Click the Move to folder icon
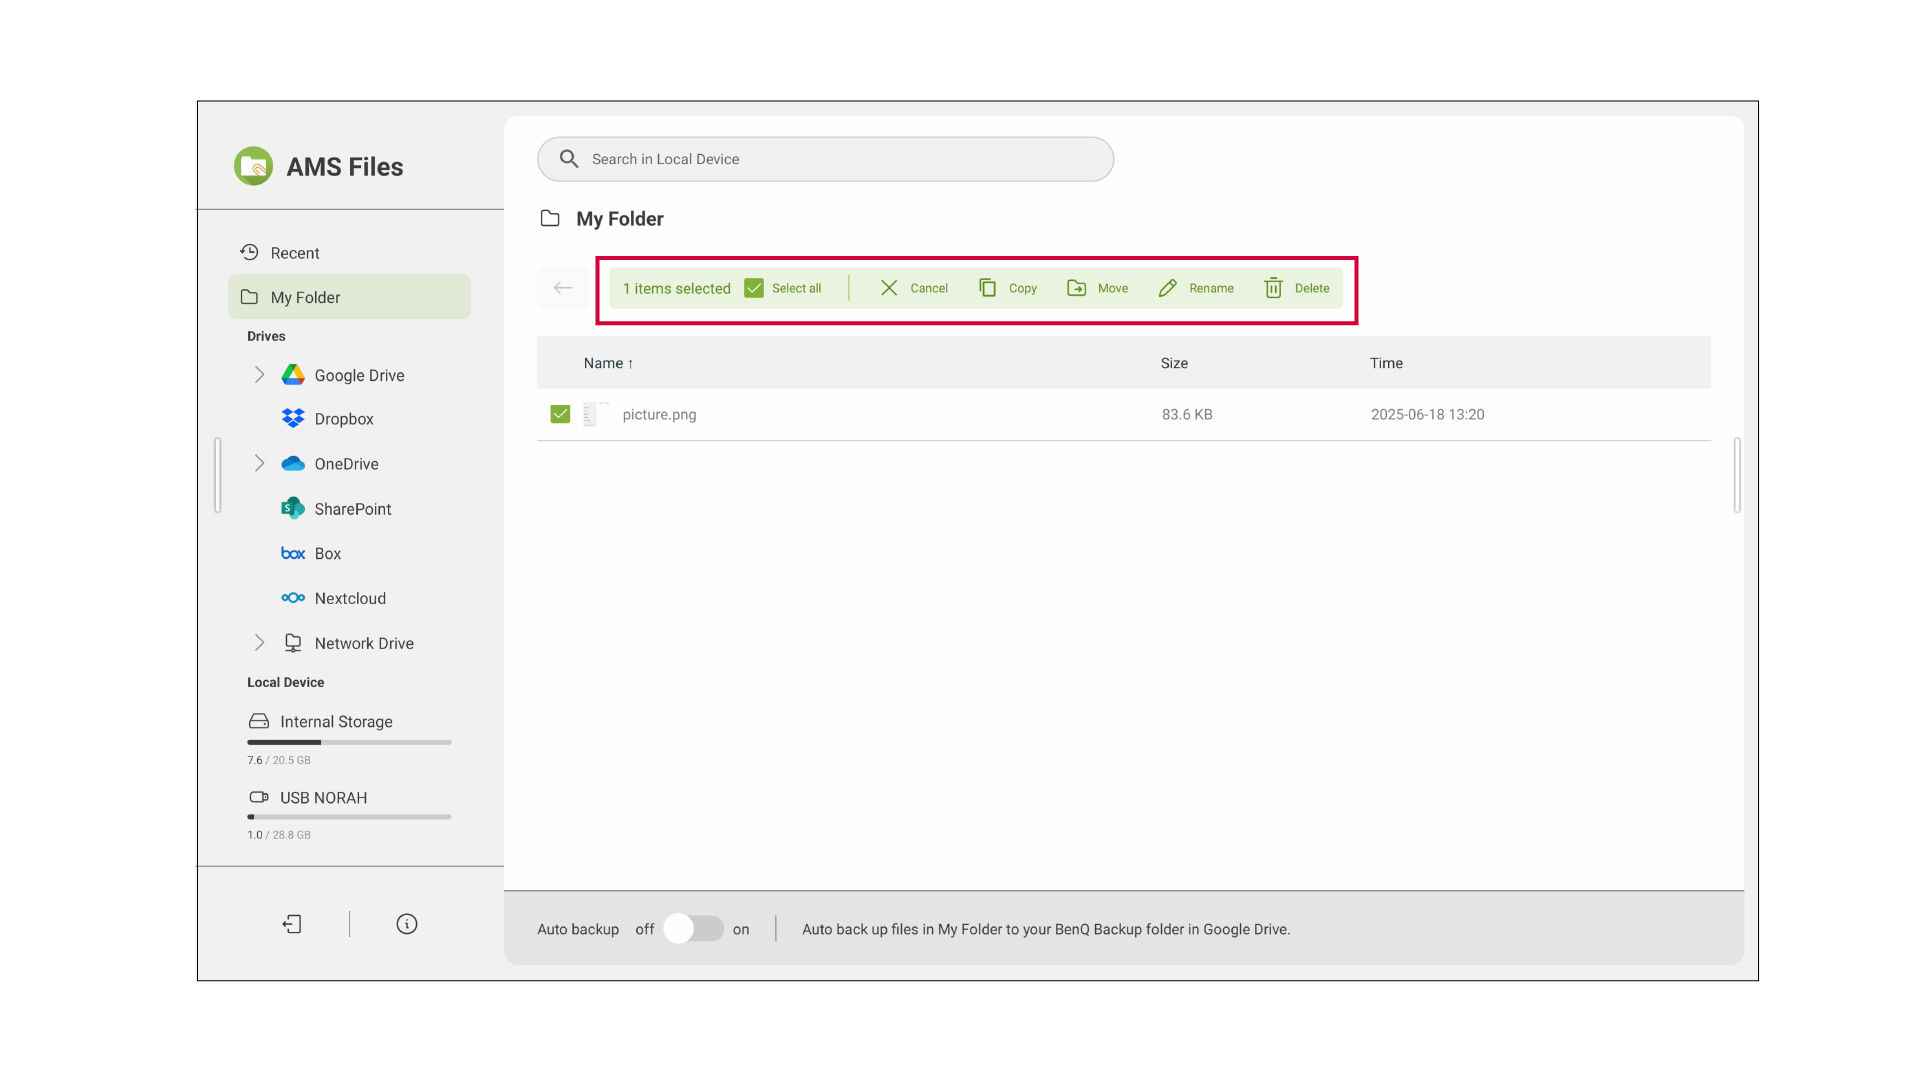 (x=1076, y=288)
